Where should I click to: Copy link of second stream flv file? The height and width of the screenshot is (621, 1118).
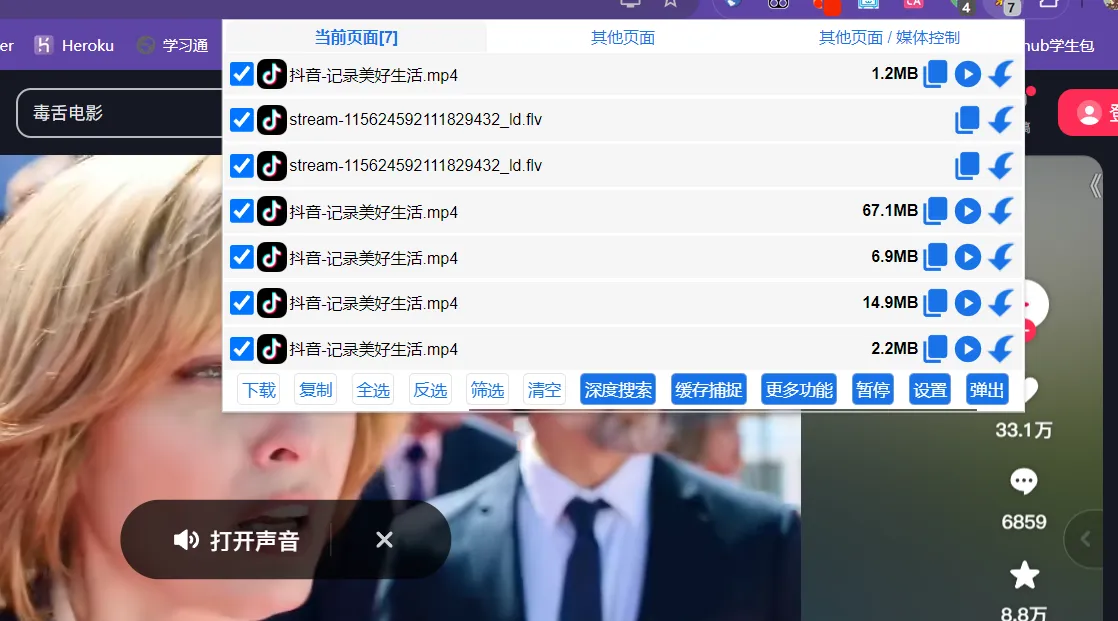(967, 166)
